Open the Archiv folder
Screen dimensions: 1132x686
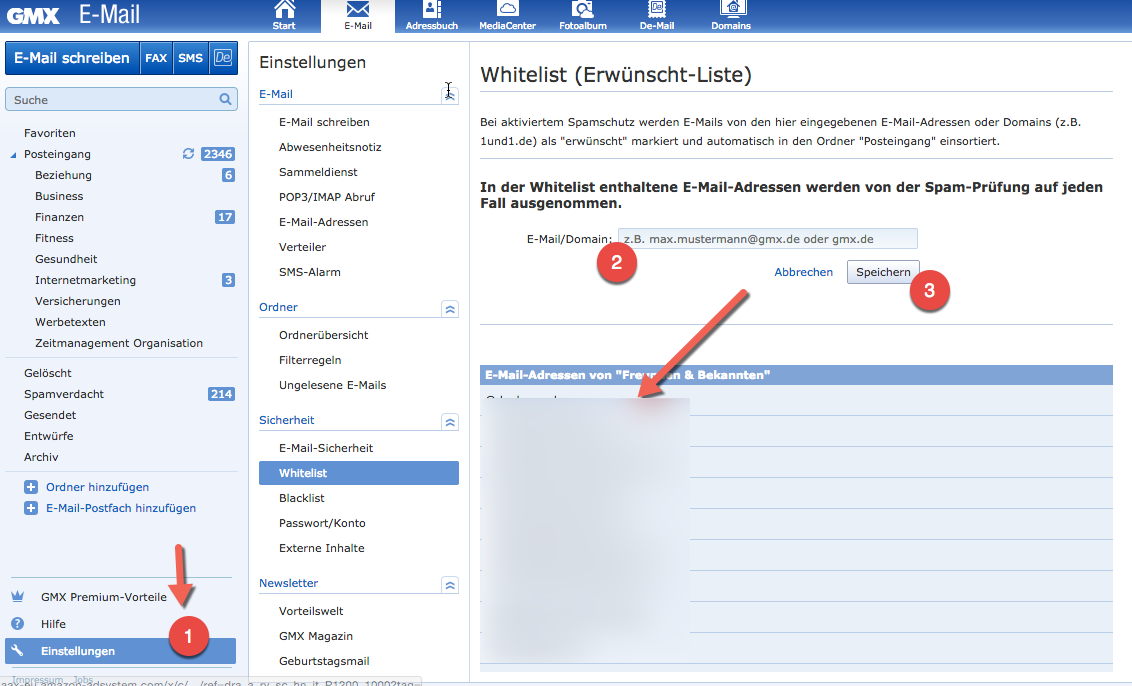[x=41, y=456]
